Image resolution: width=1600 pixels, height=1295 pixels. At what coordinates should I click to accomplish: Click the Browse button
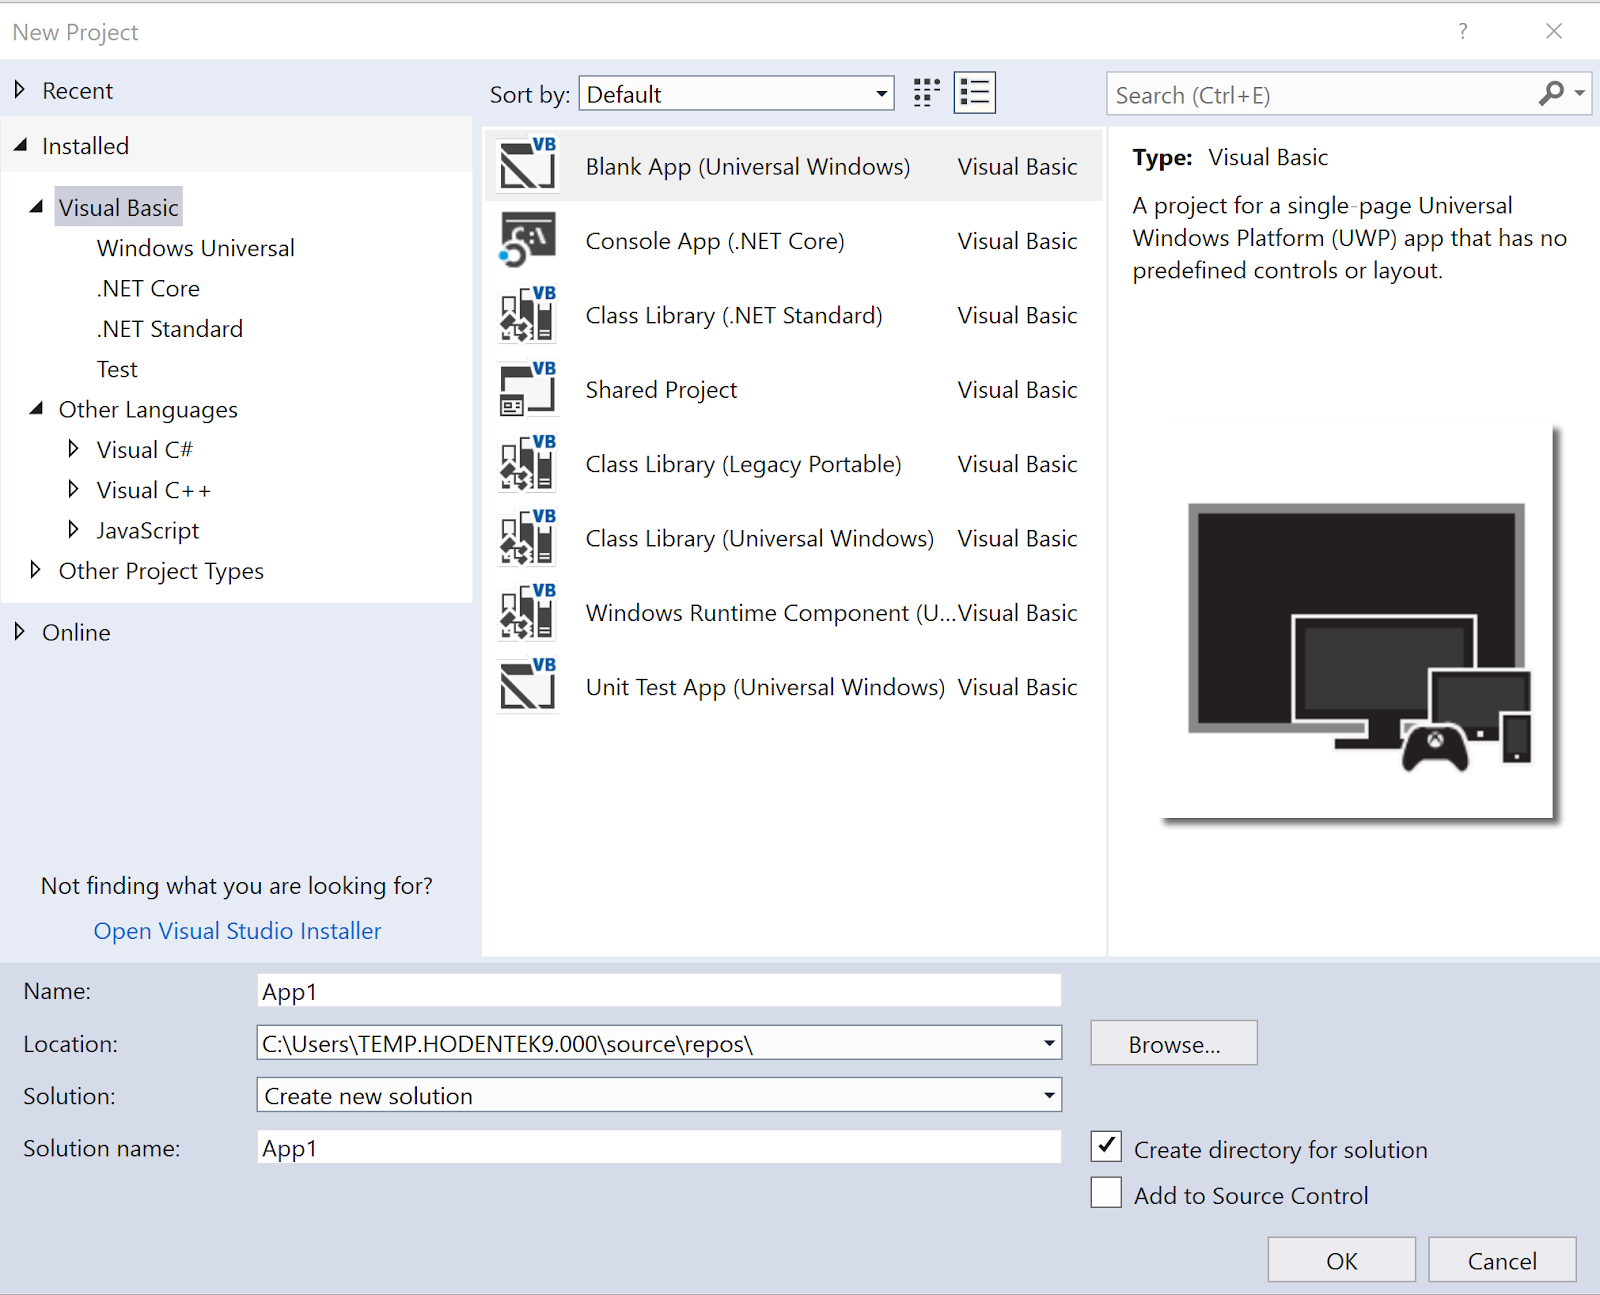(1173, 1043)
